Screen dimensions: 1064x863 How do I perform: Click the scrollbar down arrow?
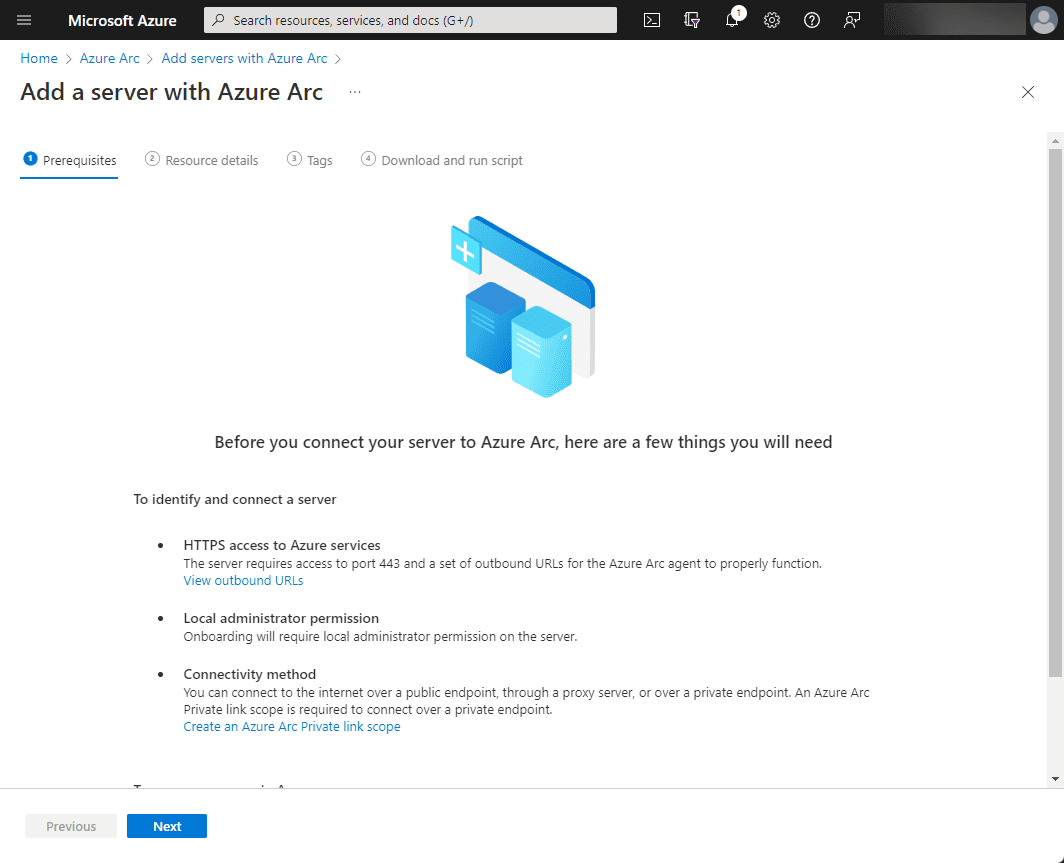pyautogui.click(x=1055, y=780)
